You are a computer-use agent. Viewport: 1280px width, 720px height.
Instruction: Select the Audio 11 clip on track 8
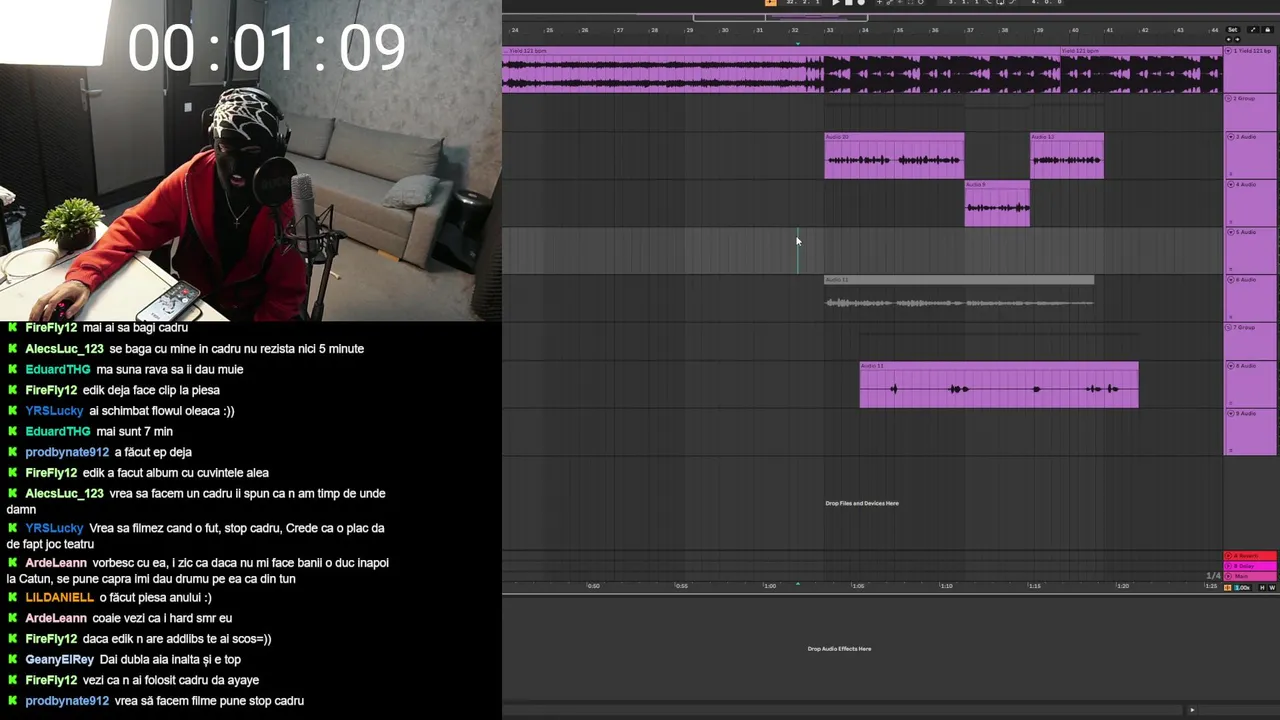click(x=999, y=385)
